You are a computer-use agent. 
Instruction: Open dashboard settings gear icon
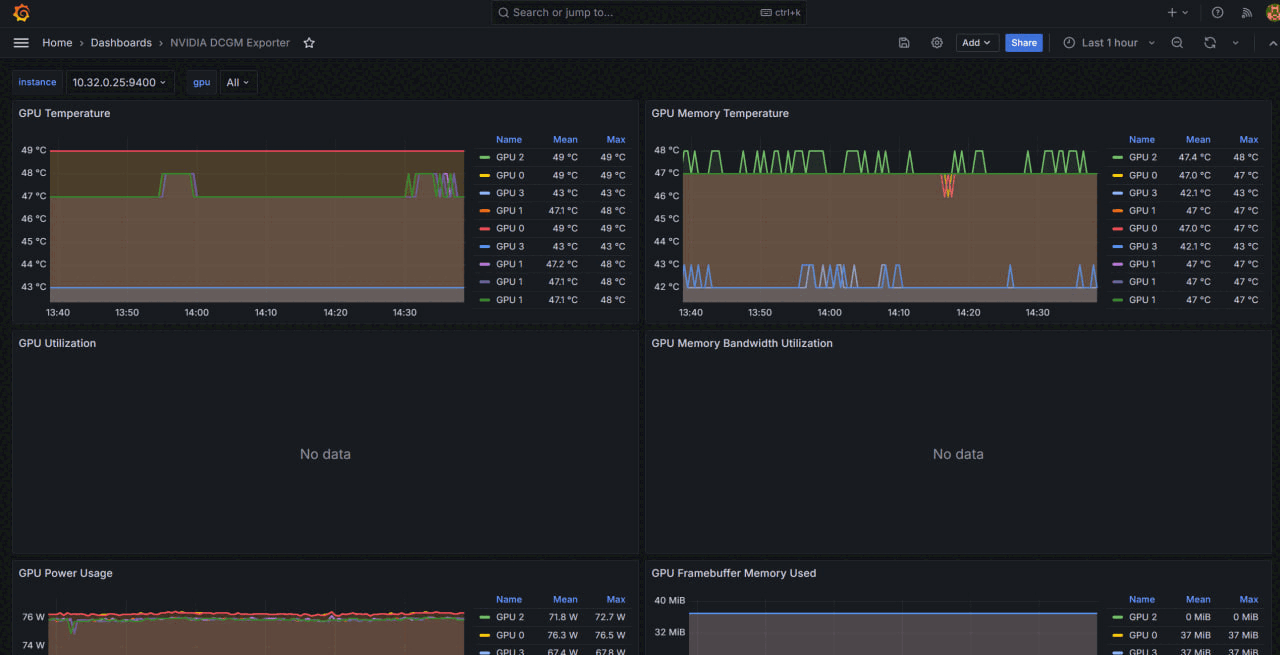[x=937, y=43]
